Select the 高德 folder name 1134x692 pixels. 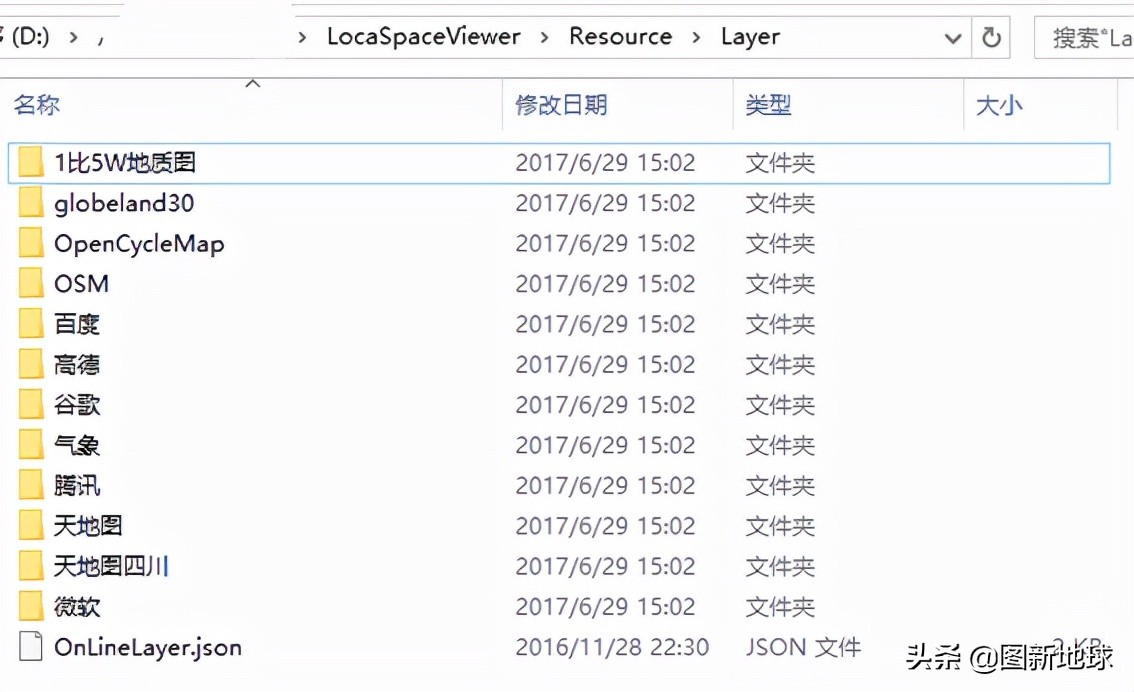click(x=77, y=365)
